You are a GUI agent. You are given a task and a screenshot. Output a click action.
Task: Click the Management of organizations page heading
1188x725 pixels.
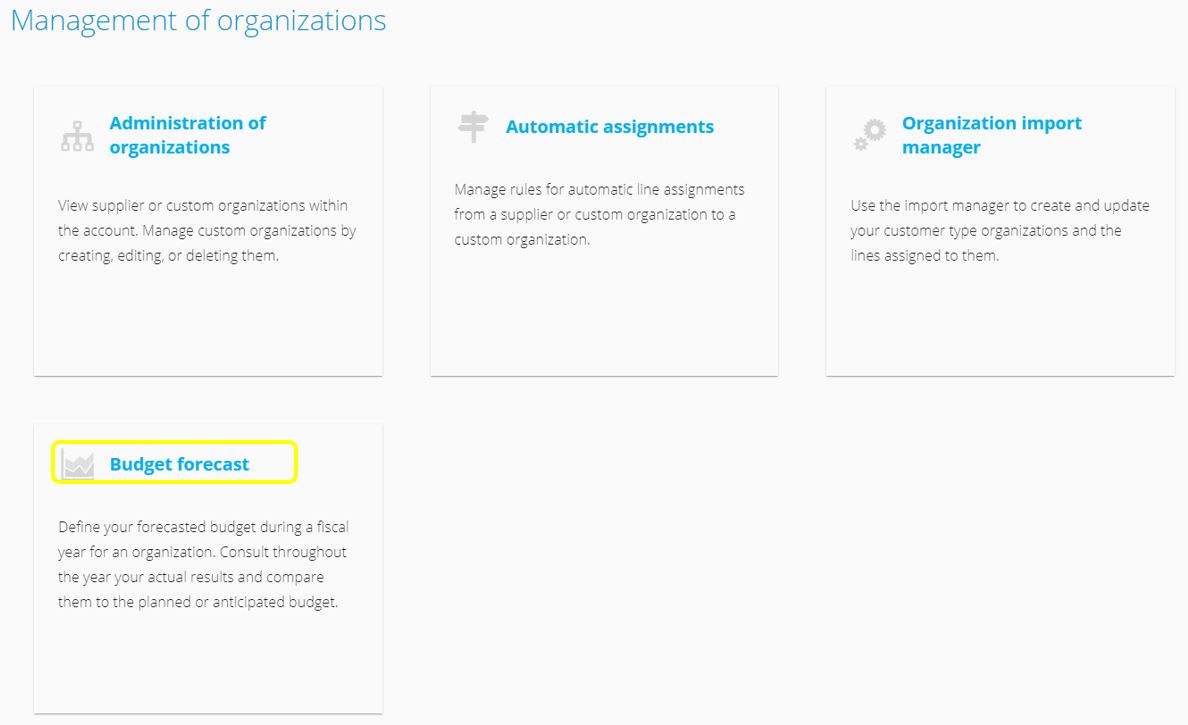pyautogui.click(x=199, y=20)
